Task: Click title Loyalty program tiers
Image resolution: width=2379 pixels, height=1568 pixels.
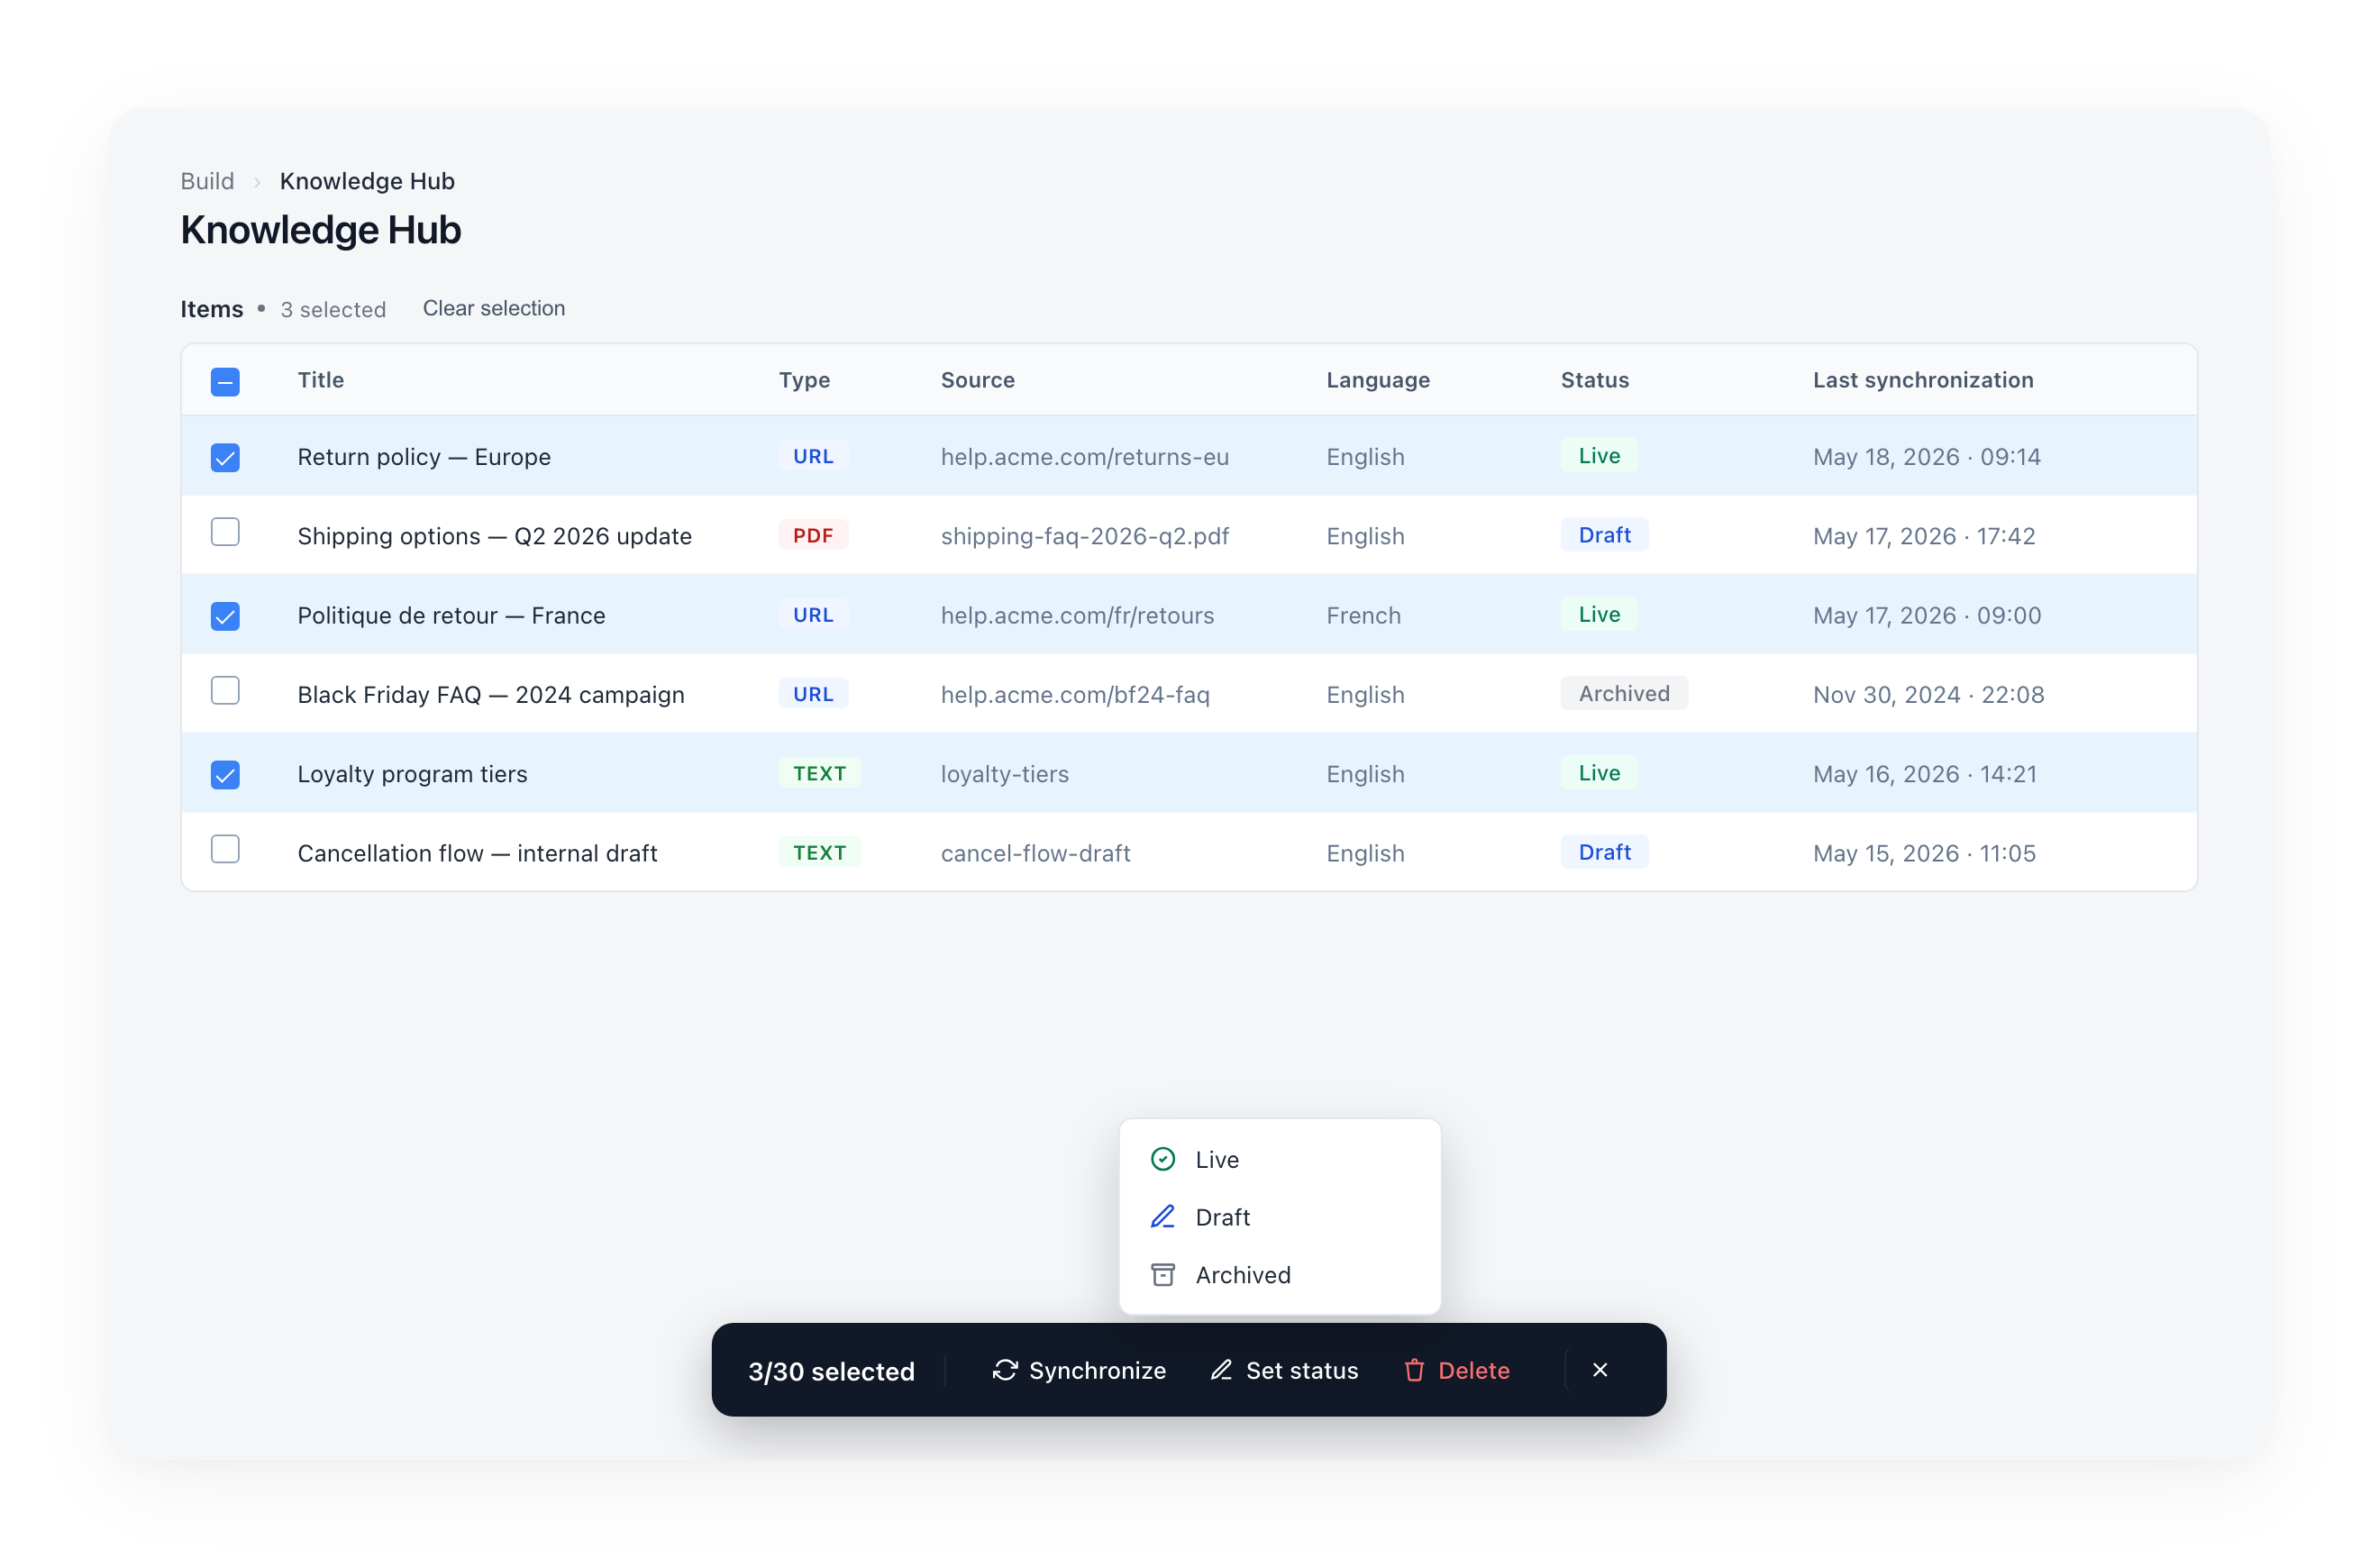Action: tap(412, 774)
